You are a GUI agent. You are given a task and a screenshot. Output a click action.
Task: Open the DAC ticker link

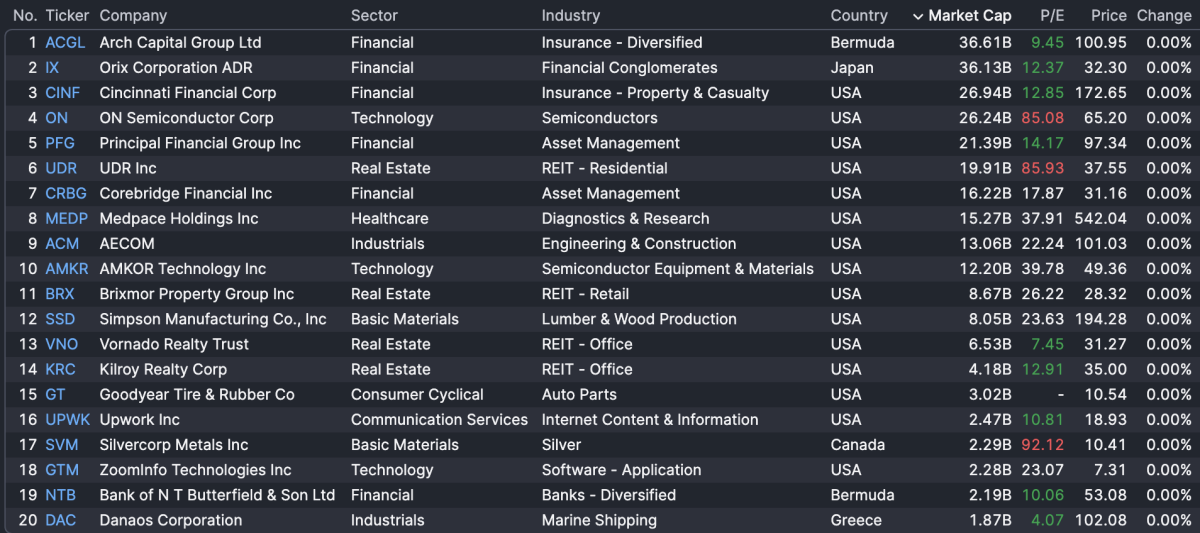pos(60,520)
